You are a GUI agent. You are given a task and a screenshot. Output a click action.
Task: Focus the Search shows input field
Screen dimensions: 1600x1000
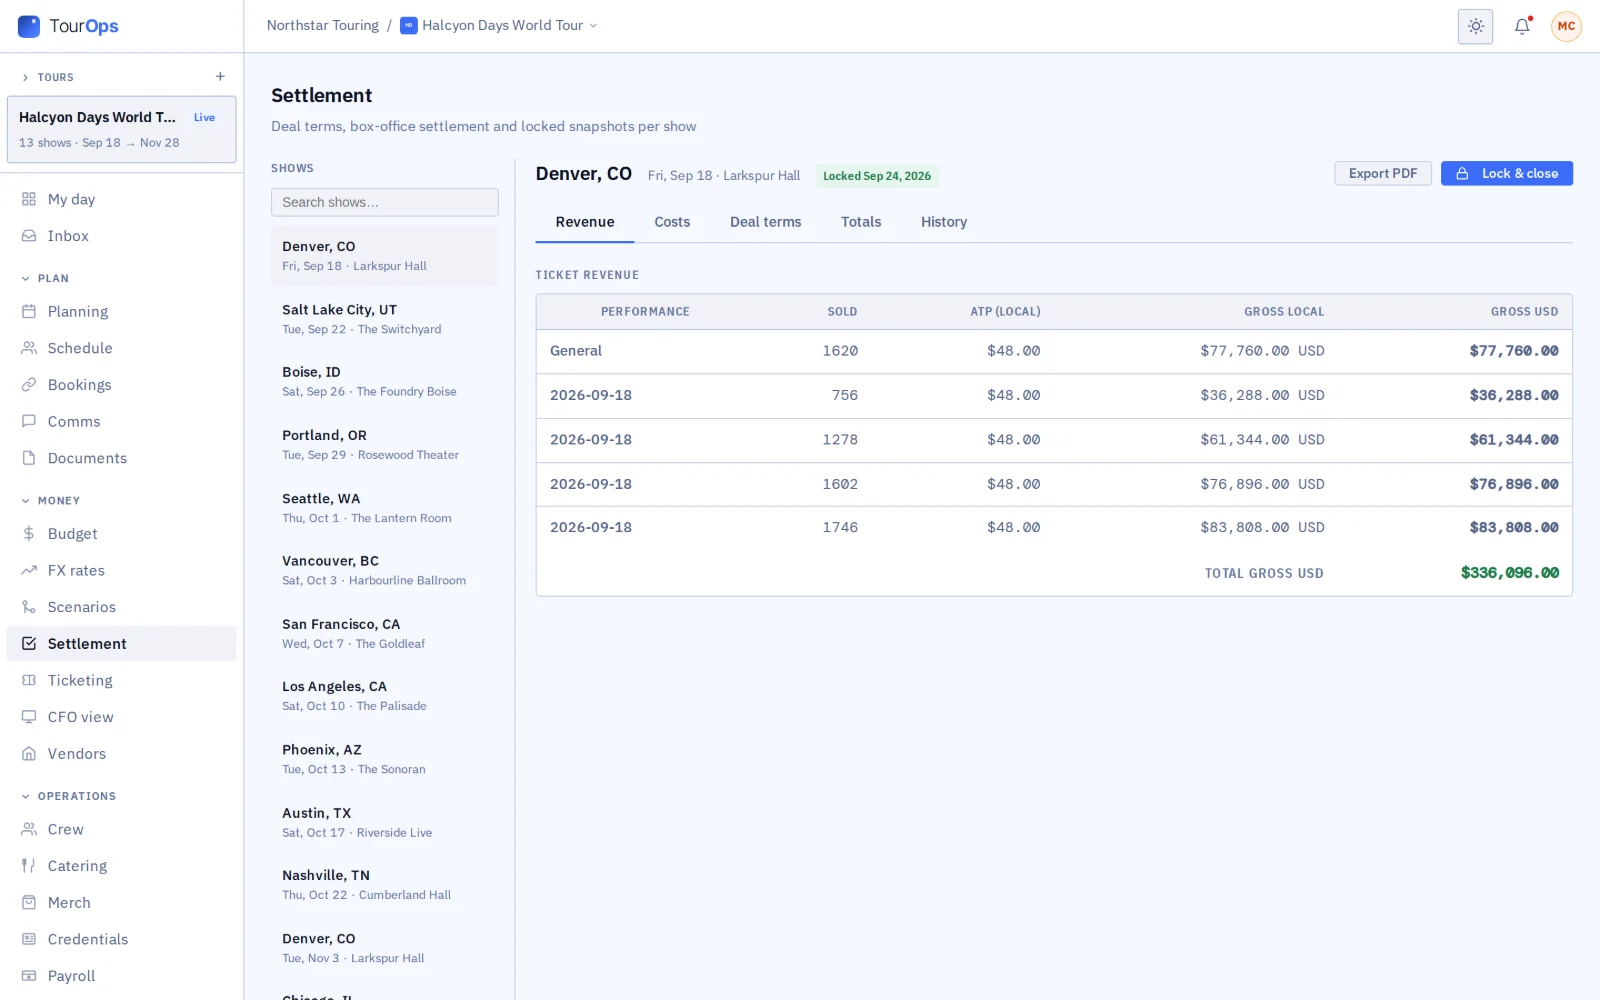click(385, 202)
